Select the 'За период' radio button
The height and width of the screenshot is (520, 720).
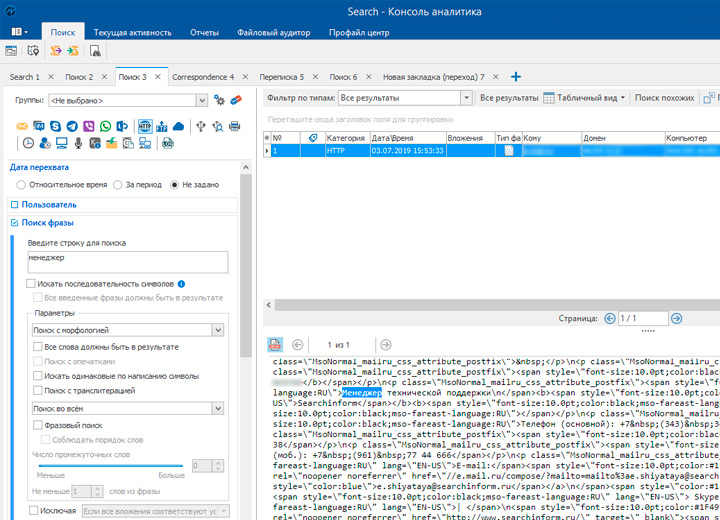(118, 185)
